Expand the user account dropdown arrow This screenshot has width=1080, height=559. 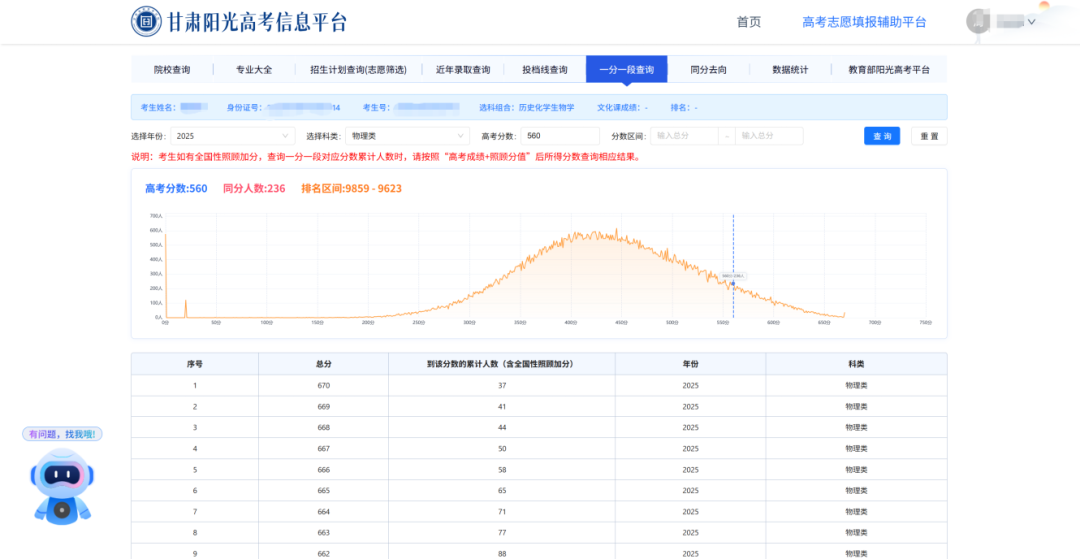coord(1032,22)
